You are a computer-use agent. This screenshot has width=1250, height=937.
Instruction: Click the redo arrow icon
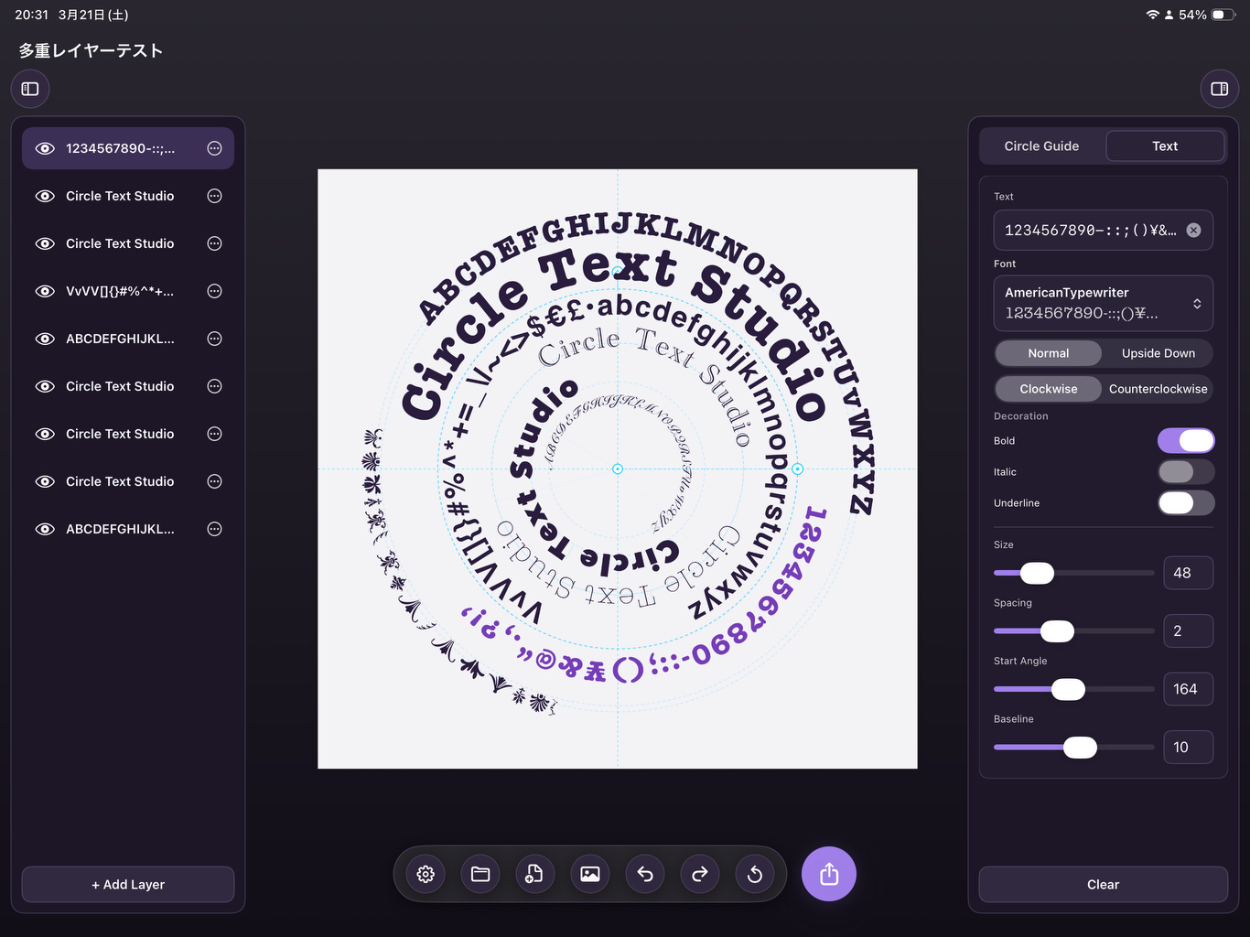click(700, 874)
